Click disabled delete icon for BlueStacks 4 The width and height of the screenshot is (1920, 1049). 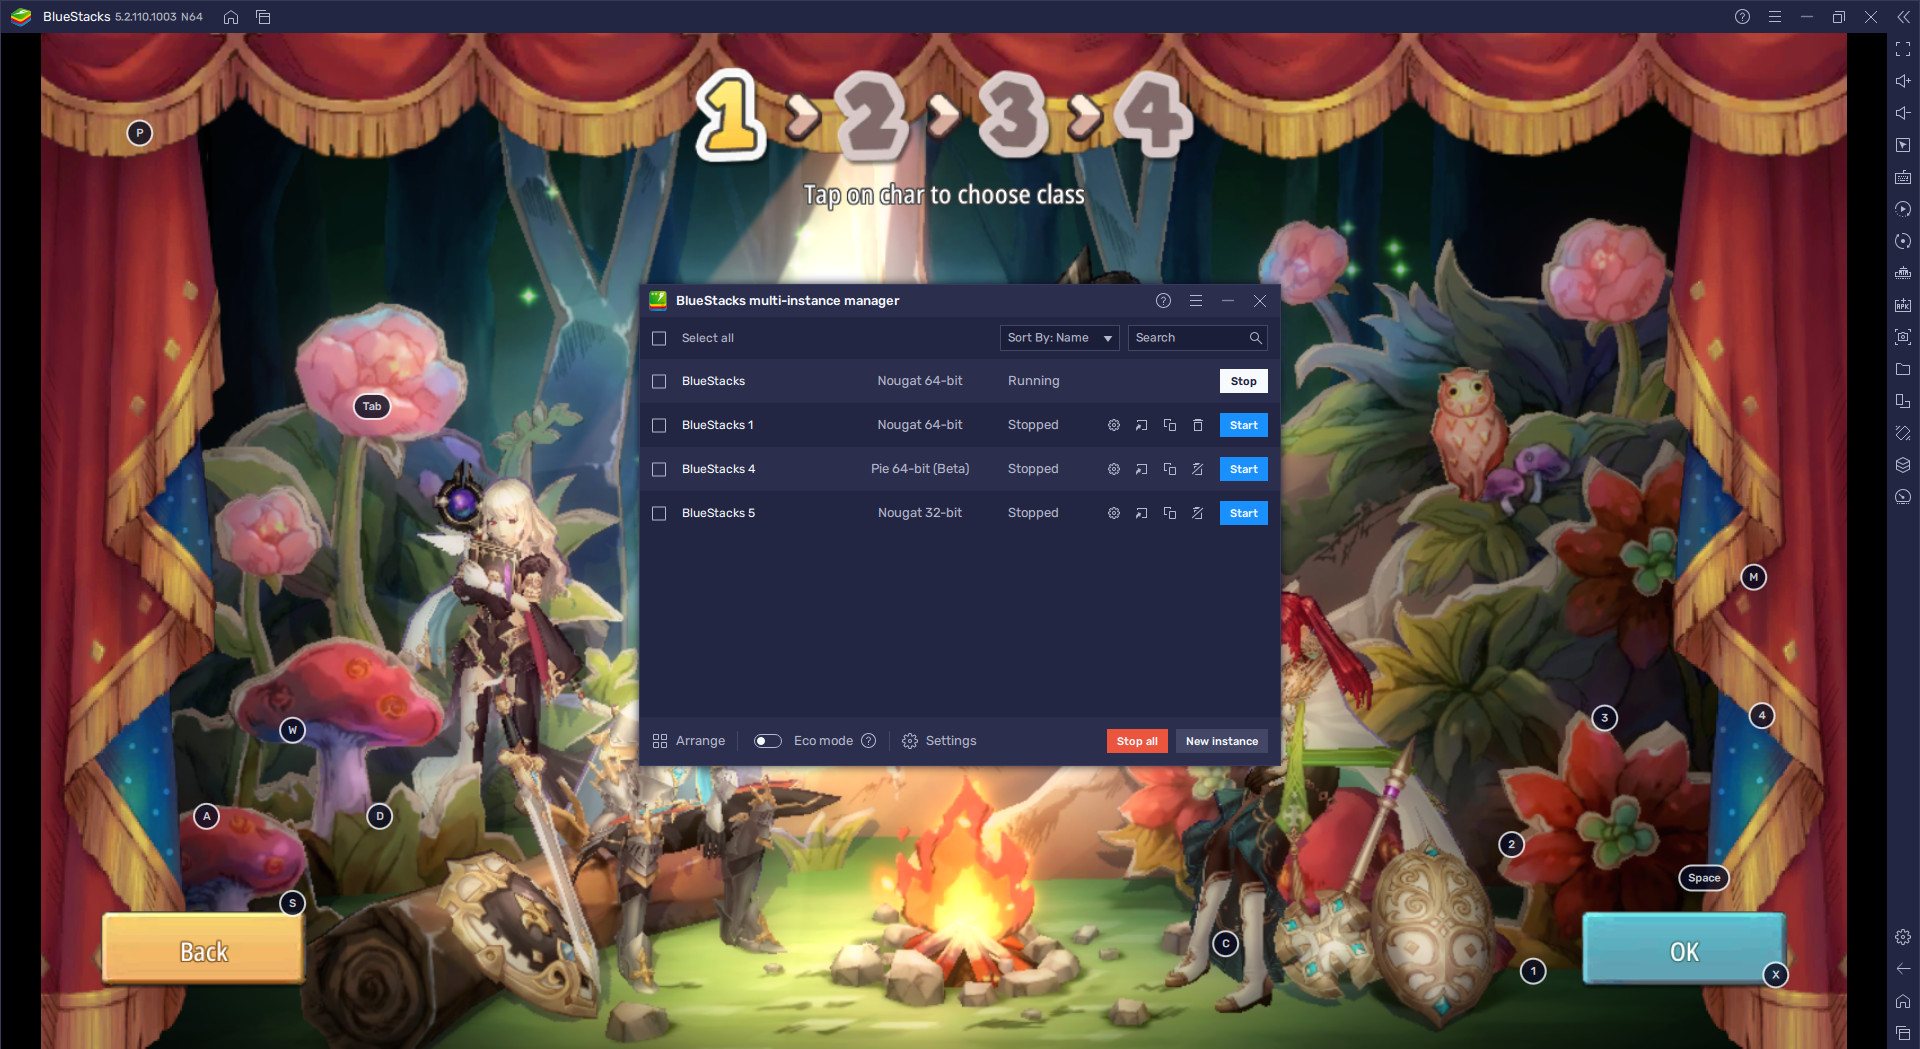coord(1197,469)
